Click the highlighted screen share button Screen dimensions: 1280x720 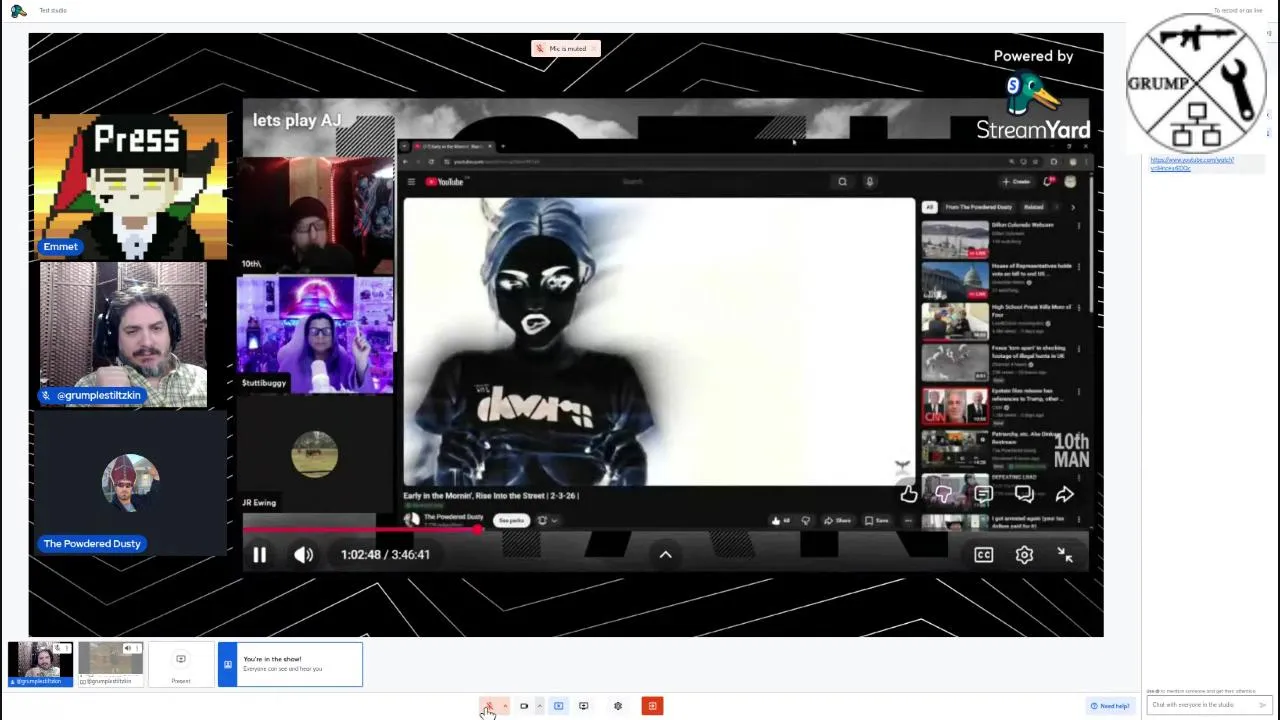point(559,706)
